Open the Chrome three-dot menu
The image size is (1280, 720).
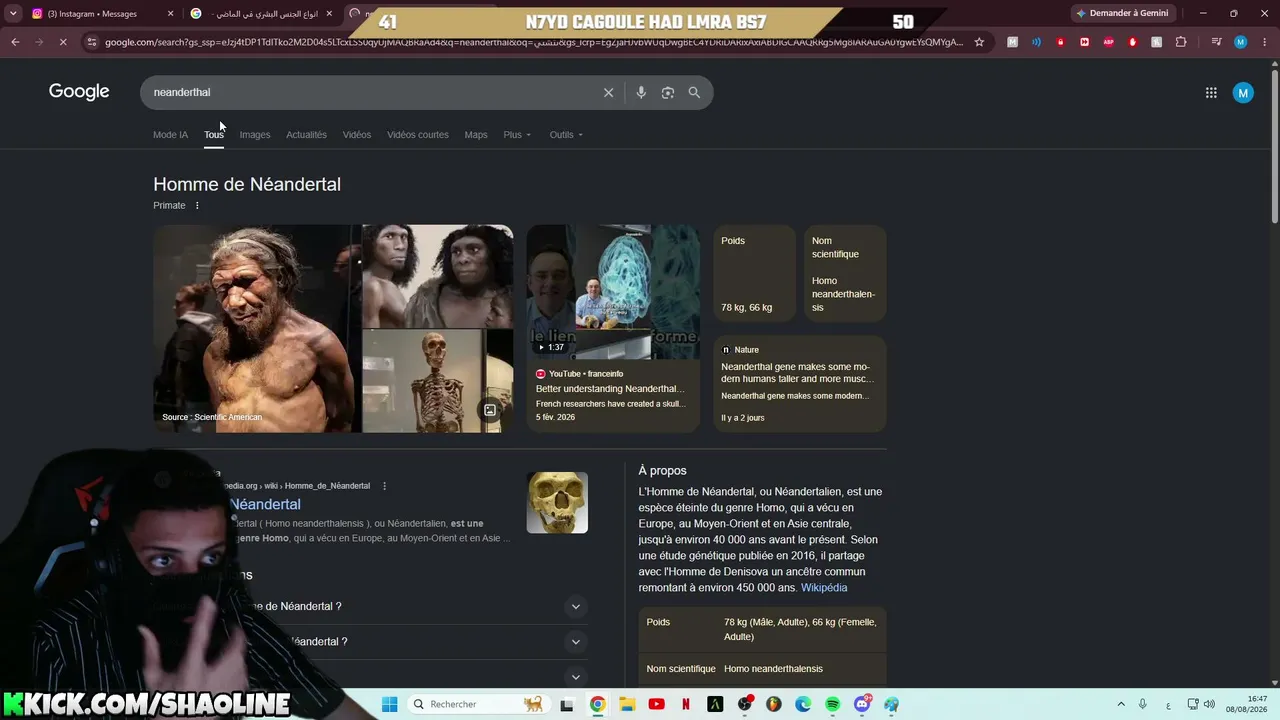pos(1264,42)
